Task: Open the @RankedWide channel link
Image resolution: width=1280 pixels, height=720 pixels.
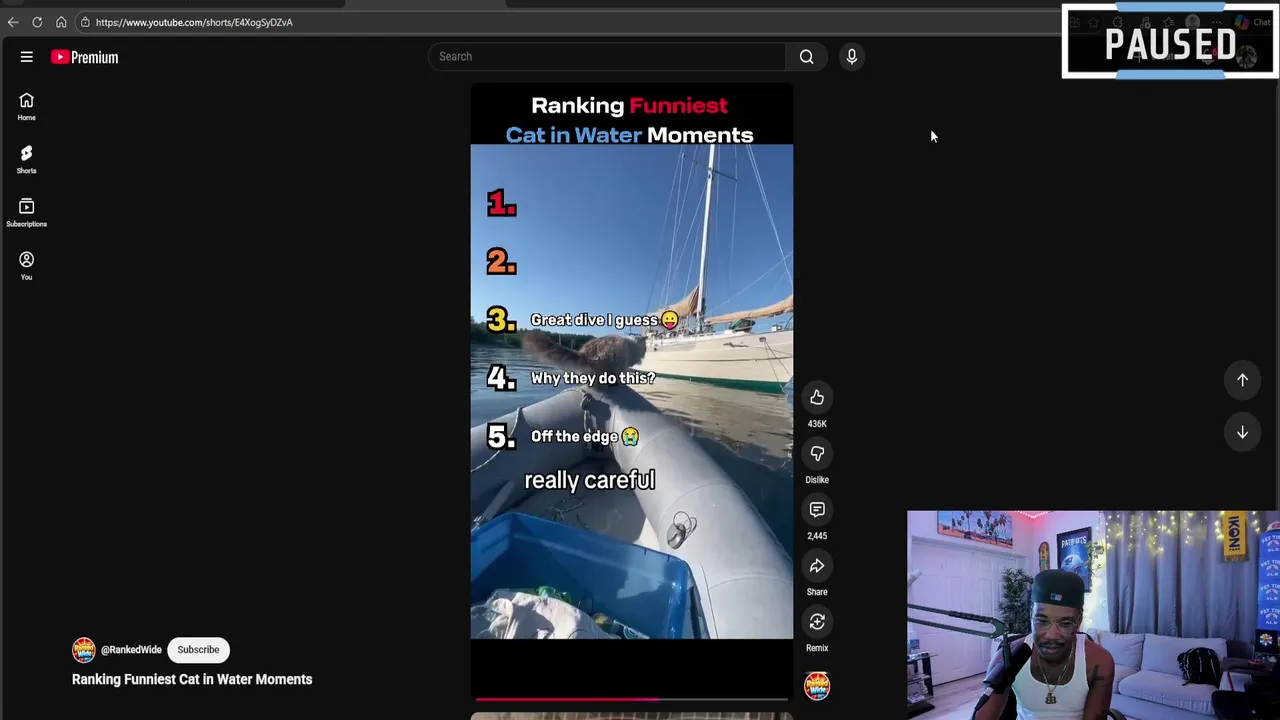Action: point(131,650)
